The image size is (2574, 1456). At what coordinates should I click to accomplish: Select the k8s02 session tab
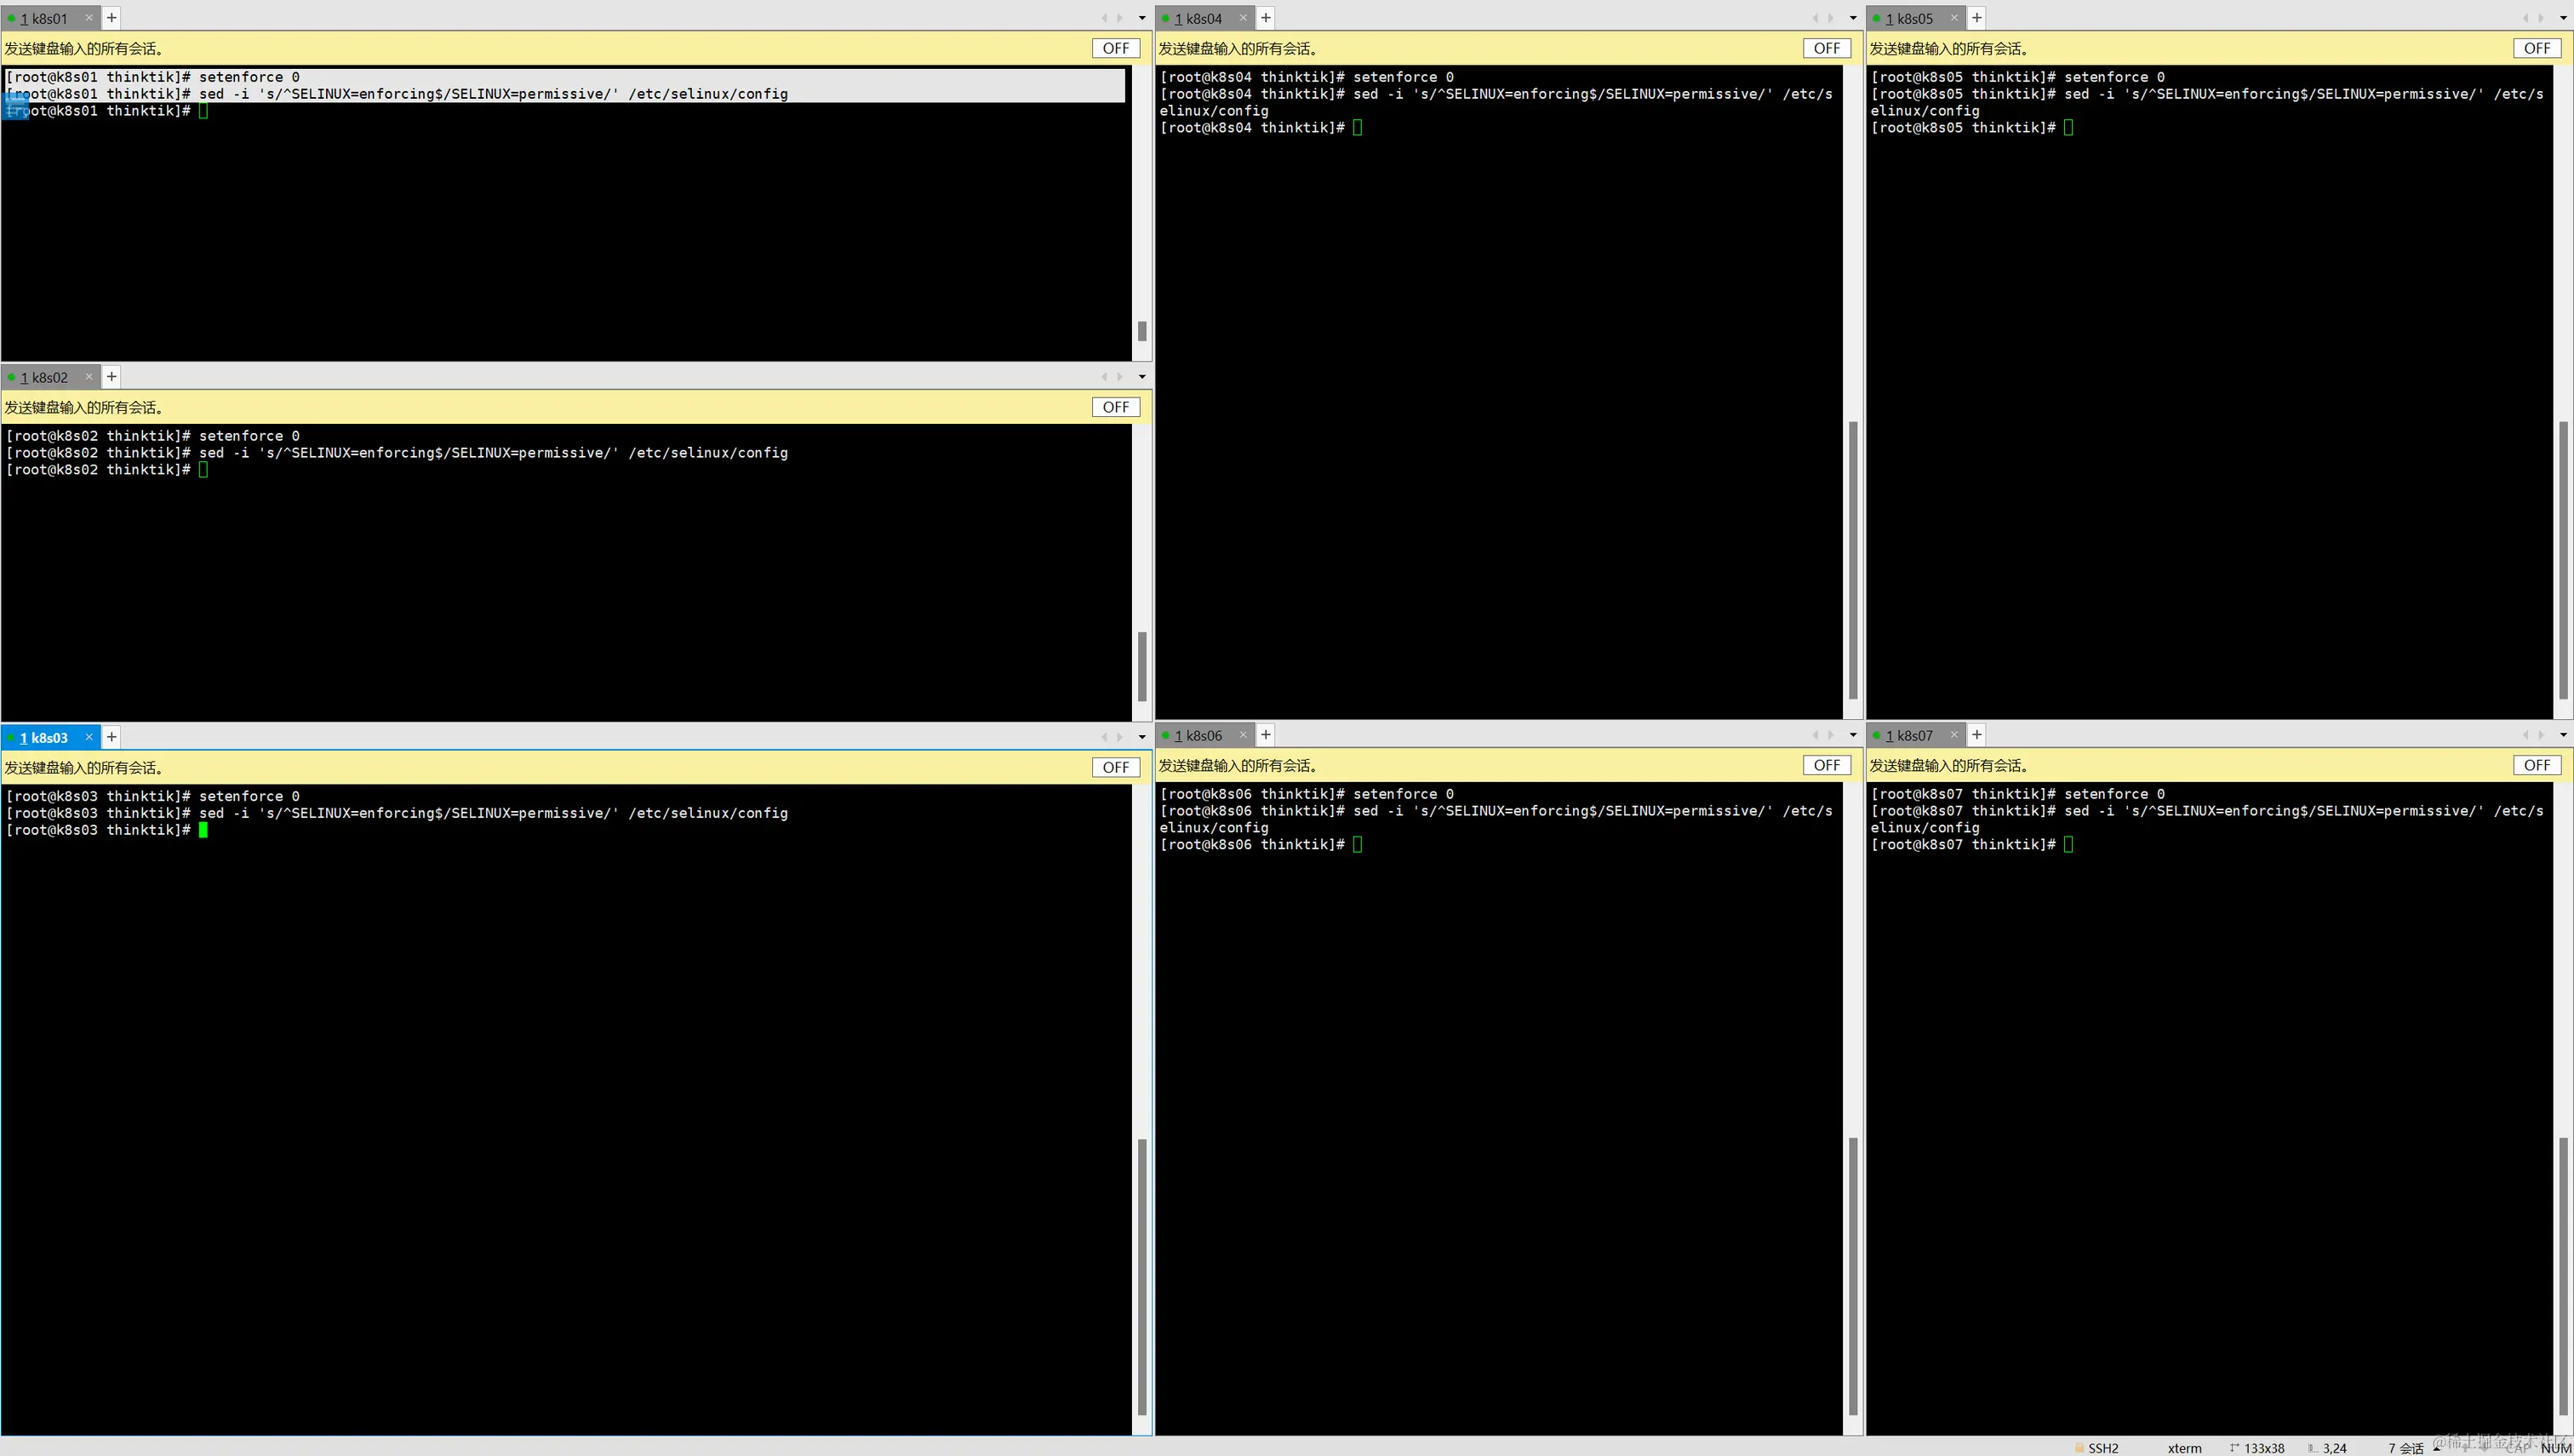pyautogui.click(x=44, y=377)
